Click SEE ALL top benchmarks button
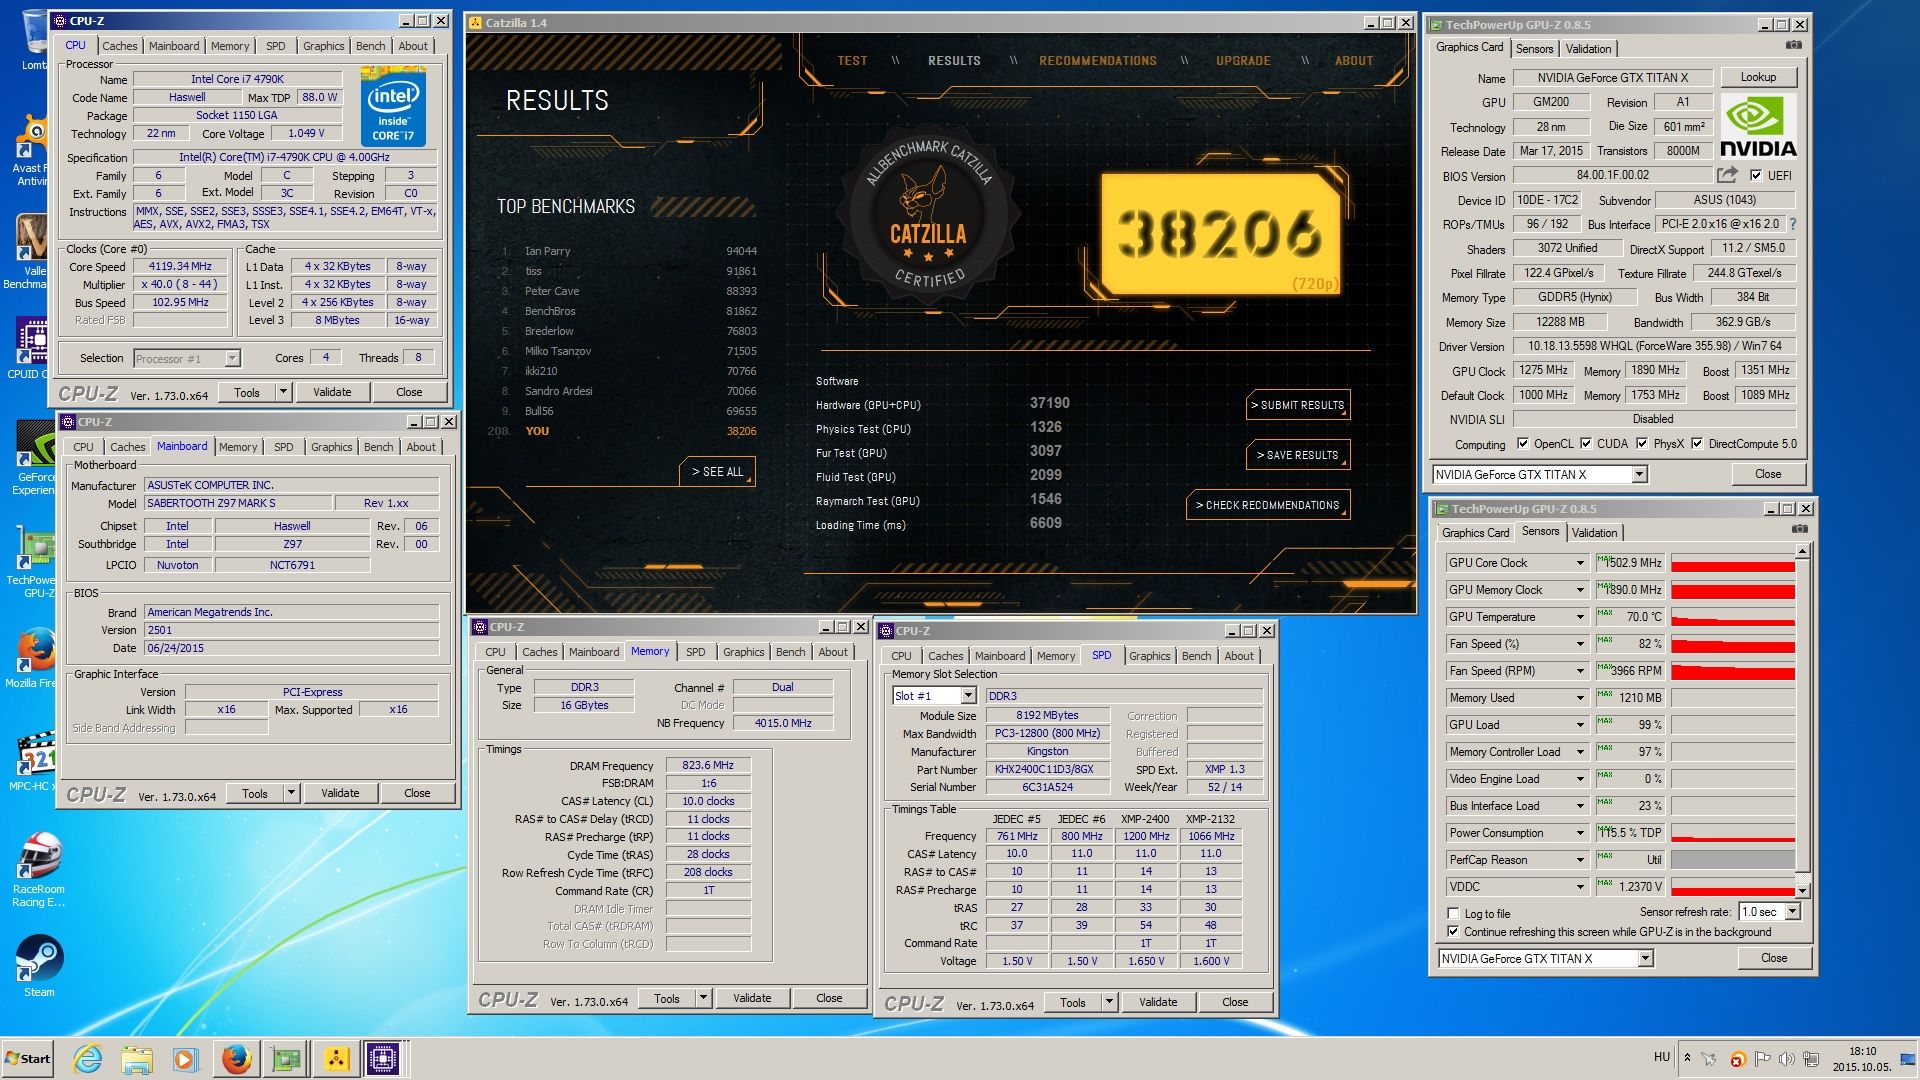Viewport: 1920px width, 1080px height. (718, 472)
